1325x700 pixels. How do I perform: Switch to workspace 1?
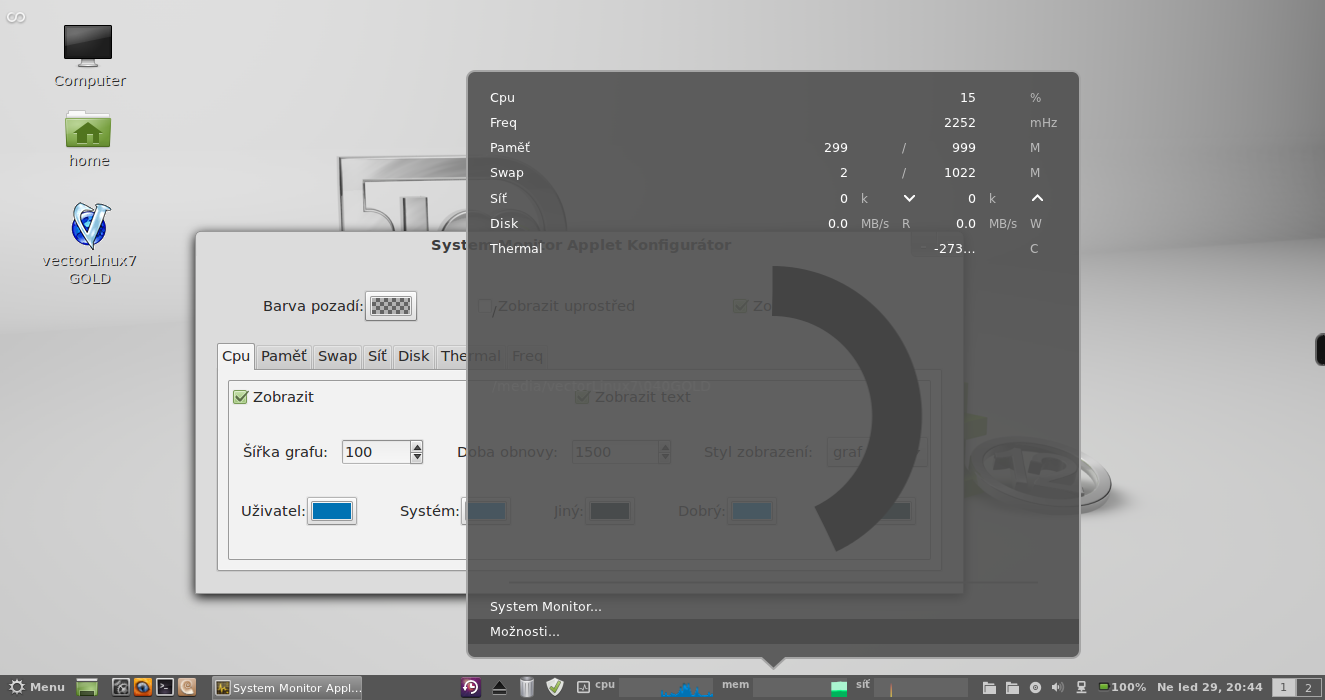(1283, 687)
